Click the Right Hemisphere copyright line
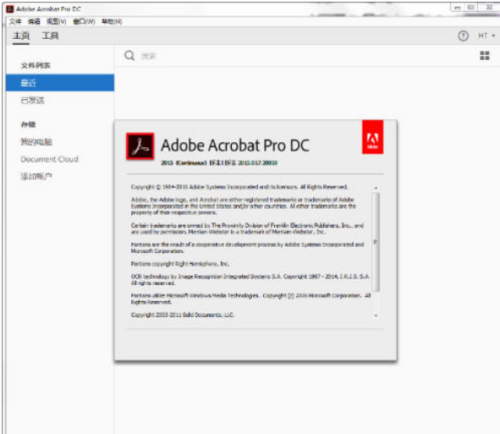 point(180,264)
